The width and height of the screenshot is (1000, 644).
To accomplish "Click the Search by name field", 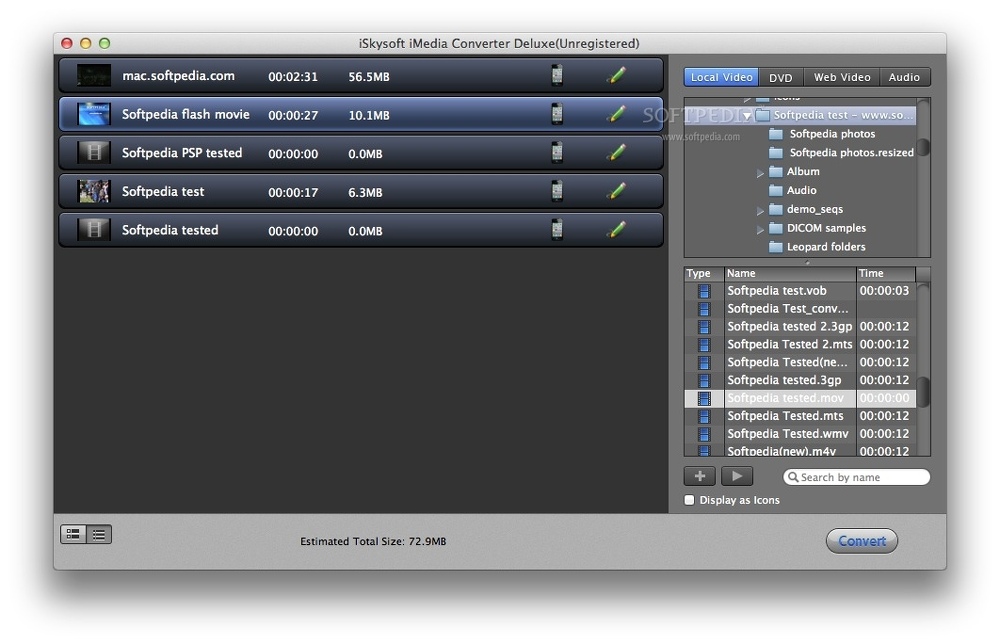I will [x=857, y=477].
